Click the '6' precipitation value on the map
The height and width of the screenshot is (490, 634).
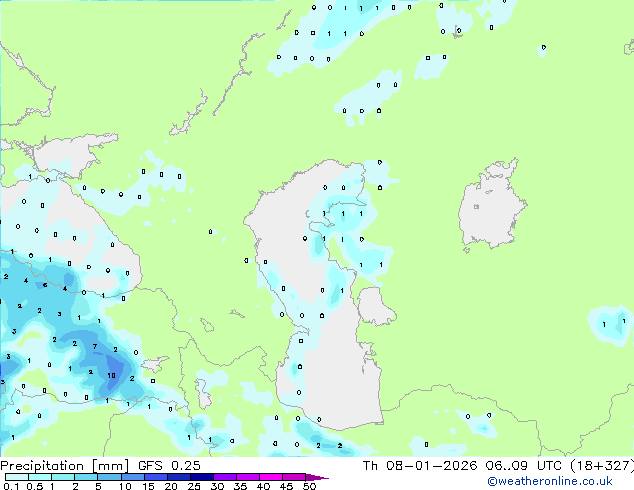45,285
